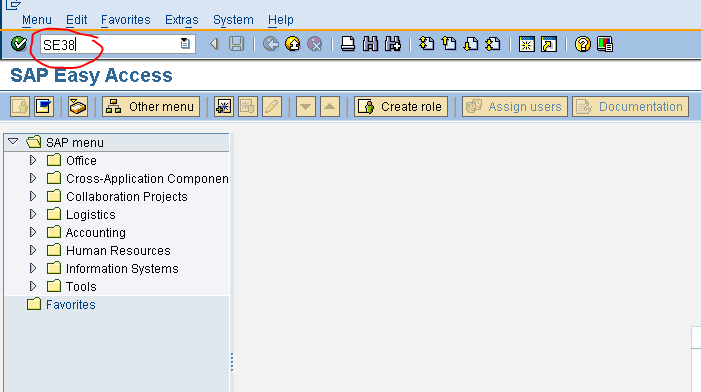
Task: Click the command field containing SE38
Action: point(118,44)
